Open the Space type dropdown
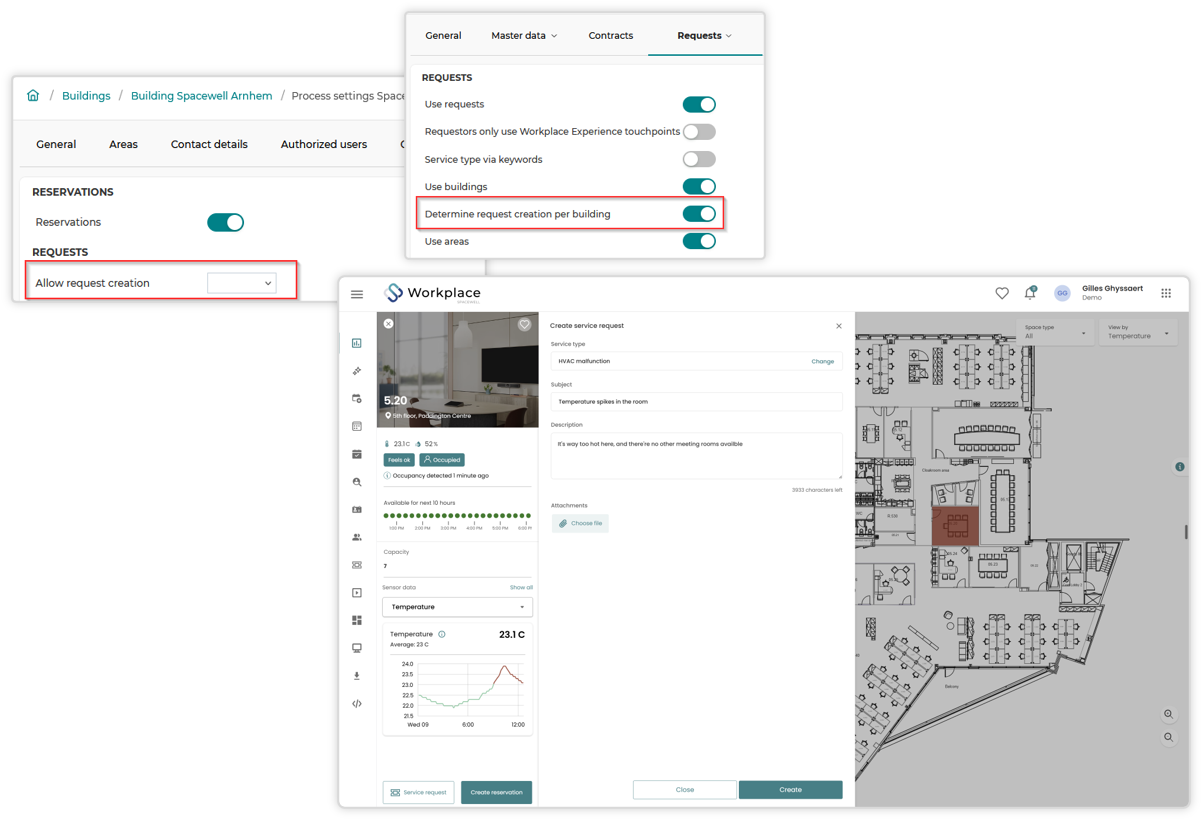Image resolution: width=1202 pixels, height=820 pixels. [x=1054, y=332]
